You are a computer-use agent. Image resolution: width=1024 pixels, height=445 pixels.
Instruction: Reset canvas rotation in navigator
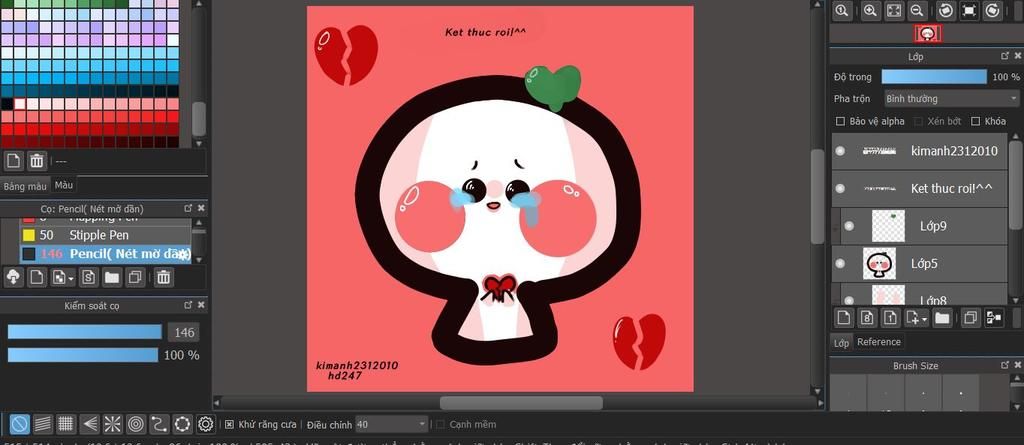click(969, 10)
